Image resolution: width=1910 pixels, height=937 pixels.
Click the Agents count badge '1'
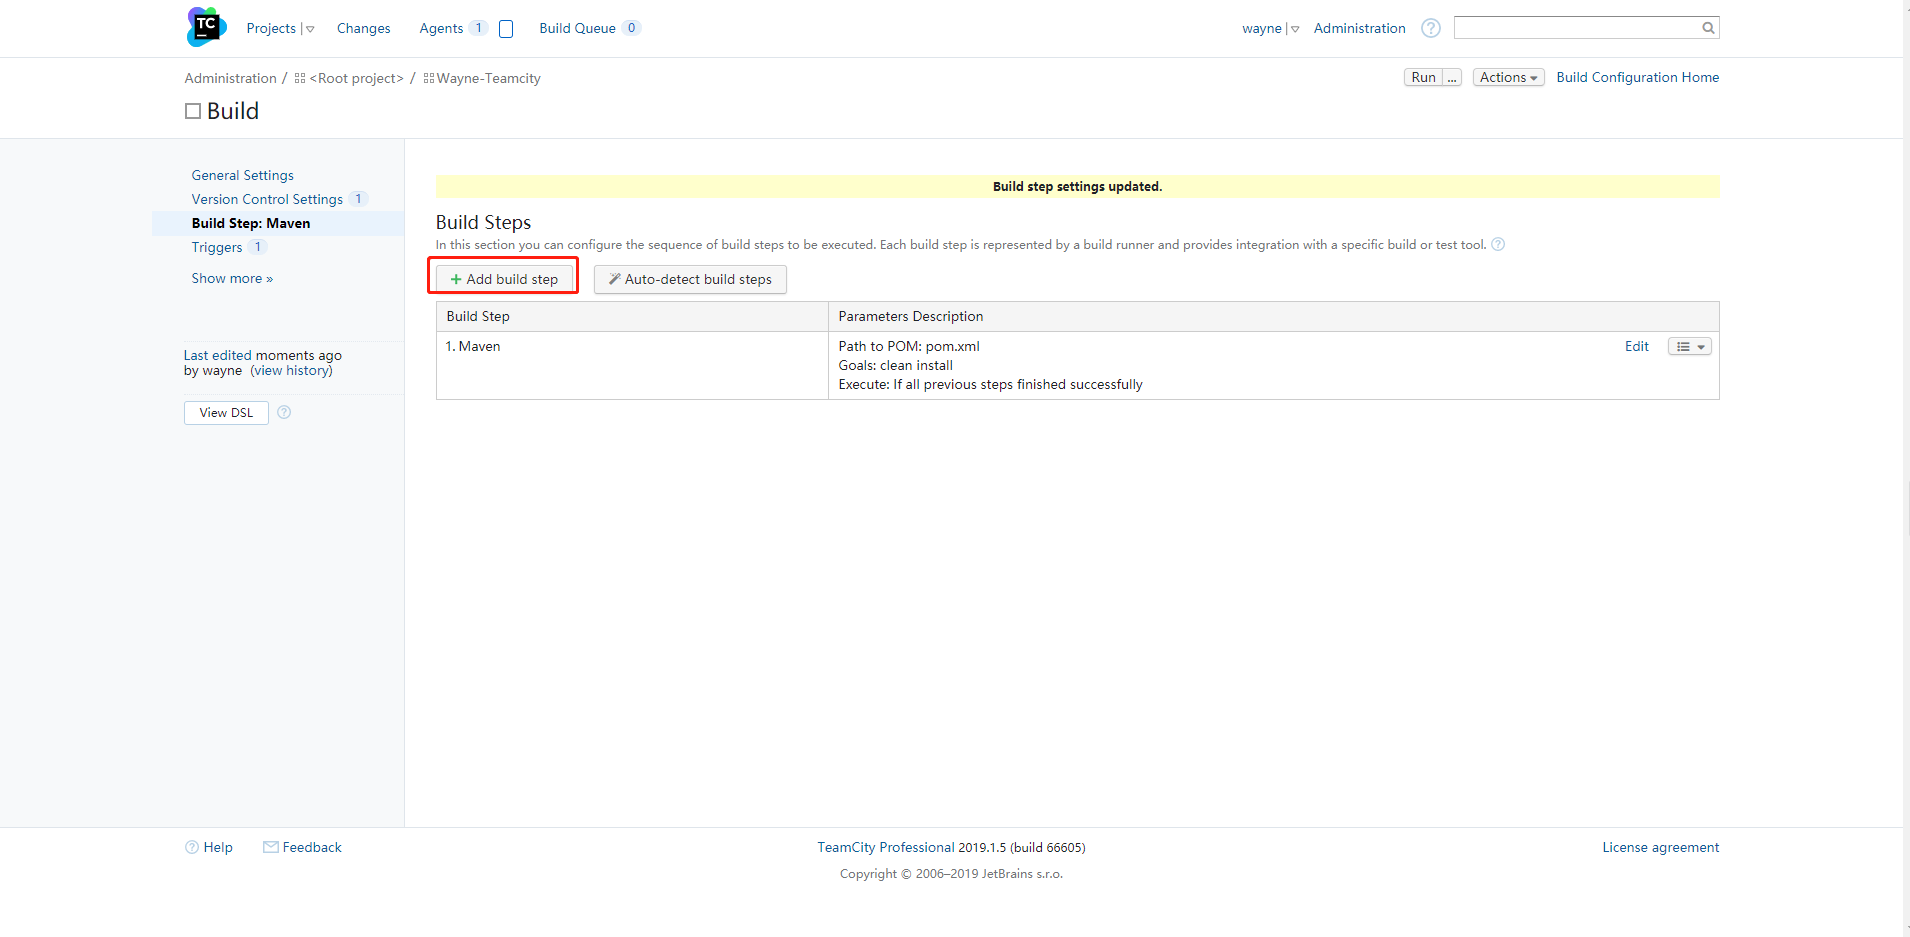pyautogui.click(x=478, y=28)
